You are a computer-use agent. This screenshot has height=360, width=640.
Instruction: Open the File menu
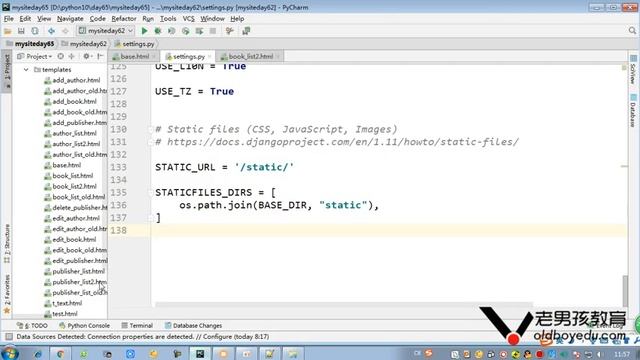(x=9, y=19)
